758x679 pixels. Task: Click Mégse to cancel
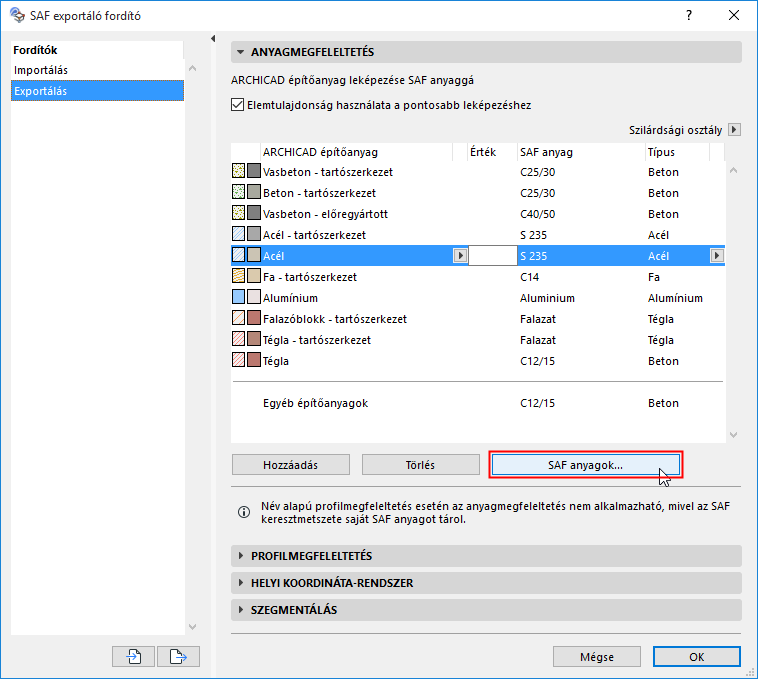(597, 657)
